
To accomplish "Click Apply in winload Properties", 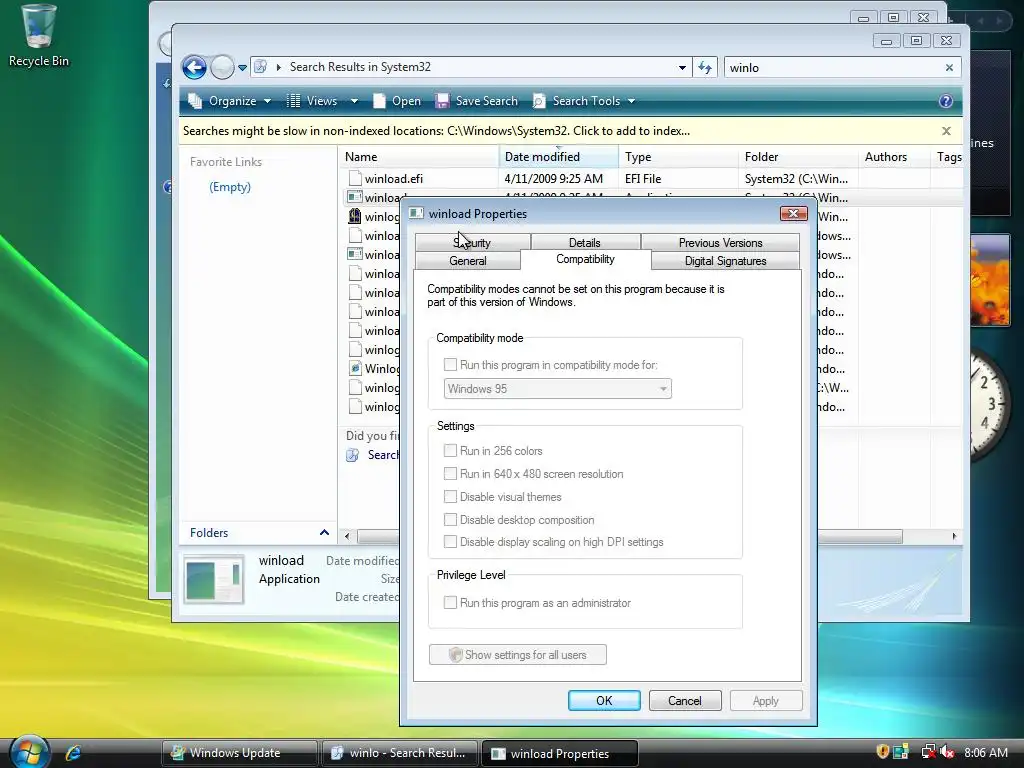I will 766,701.
